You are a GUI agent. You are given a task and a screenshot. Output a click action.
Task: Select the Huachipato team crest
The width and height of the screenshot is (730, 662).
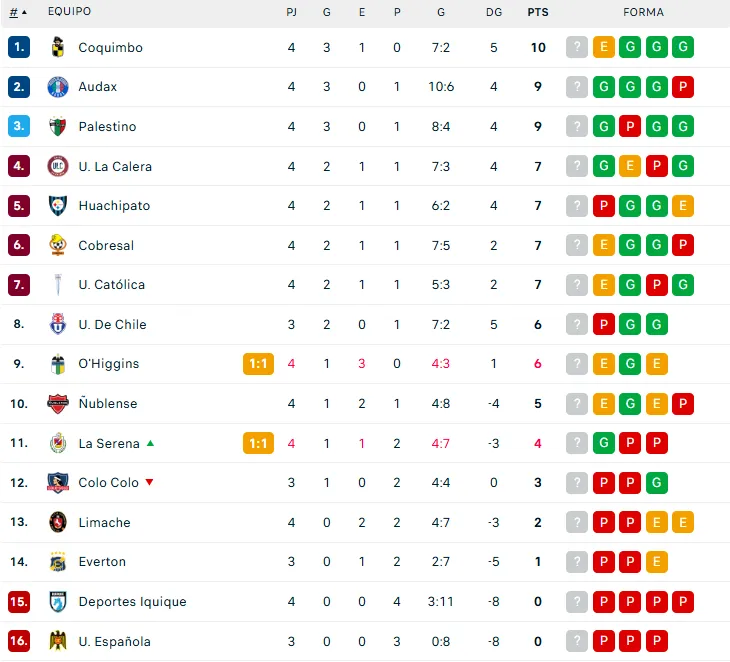click(x=57, y=206)
